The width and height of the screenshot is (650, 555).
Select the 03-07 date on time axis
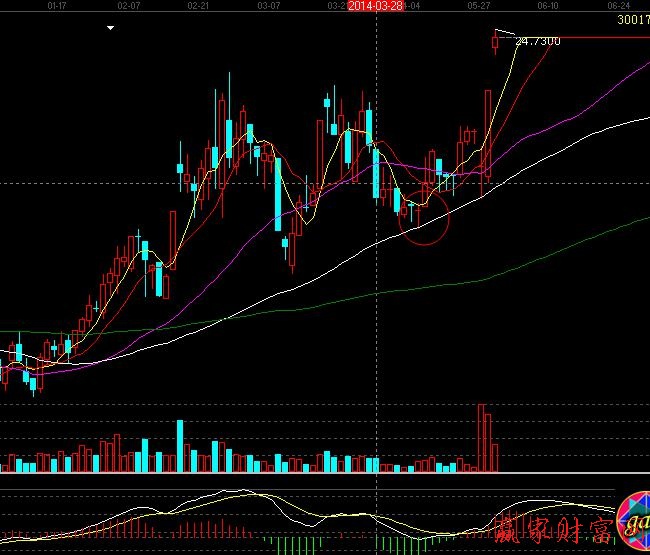(x=268, y=6)
